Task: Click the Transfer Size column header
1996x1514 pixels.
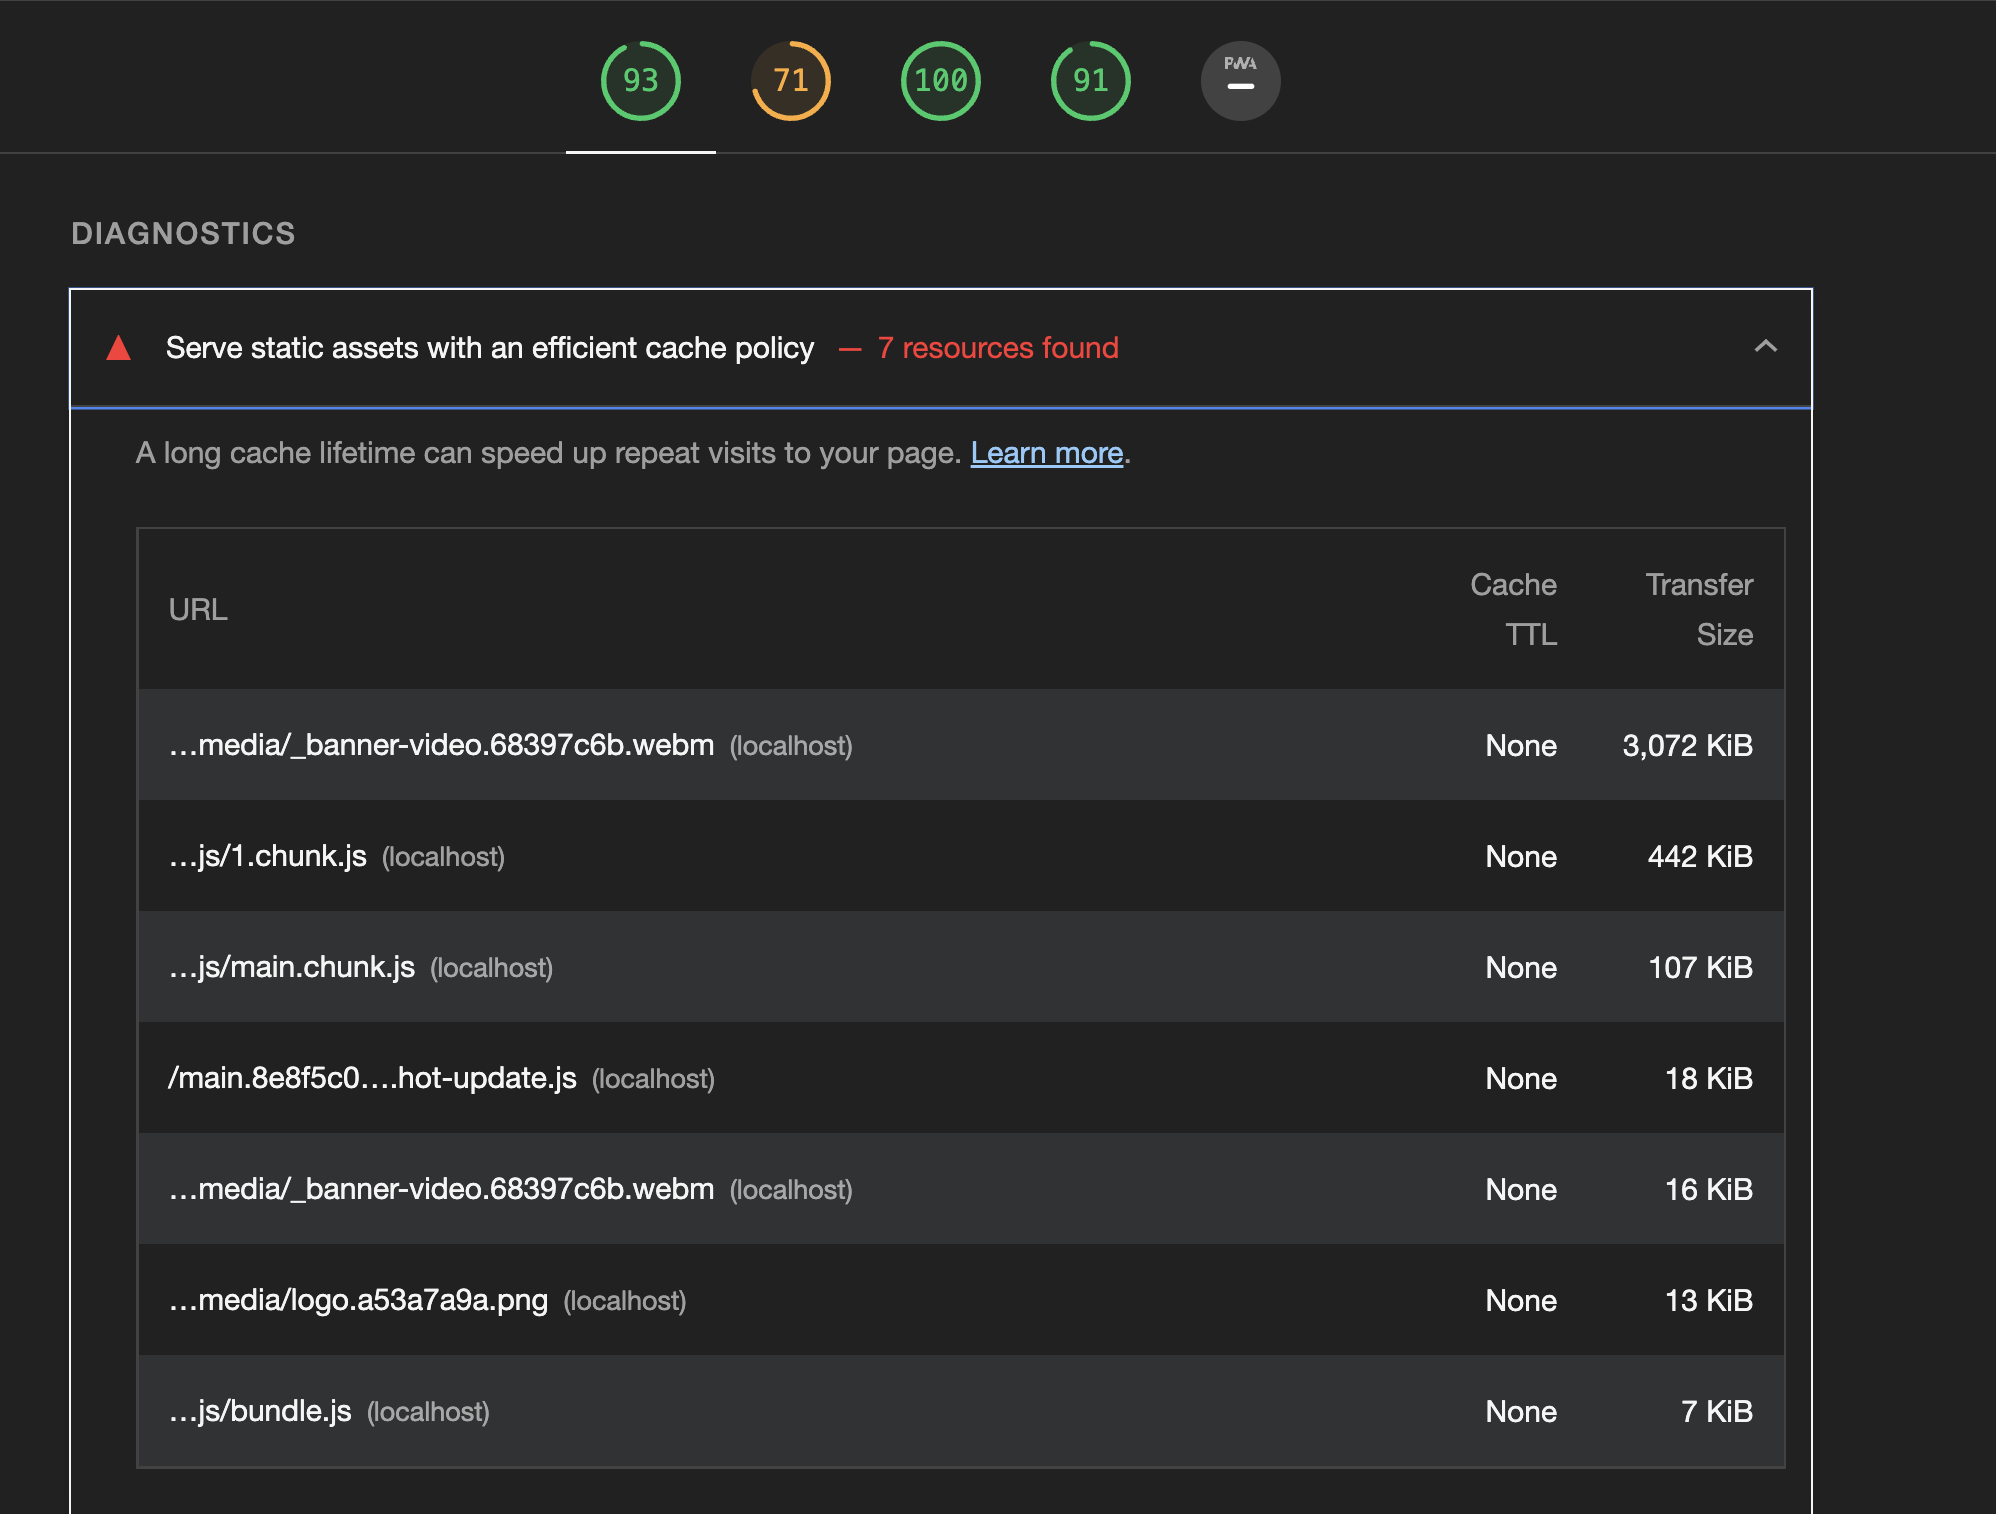Action: (x=1699, y=609)
